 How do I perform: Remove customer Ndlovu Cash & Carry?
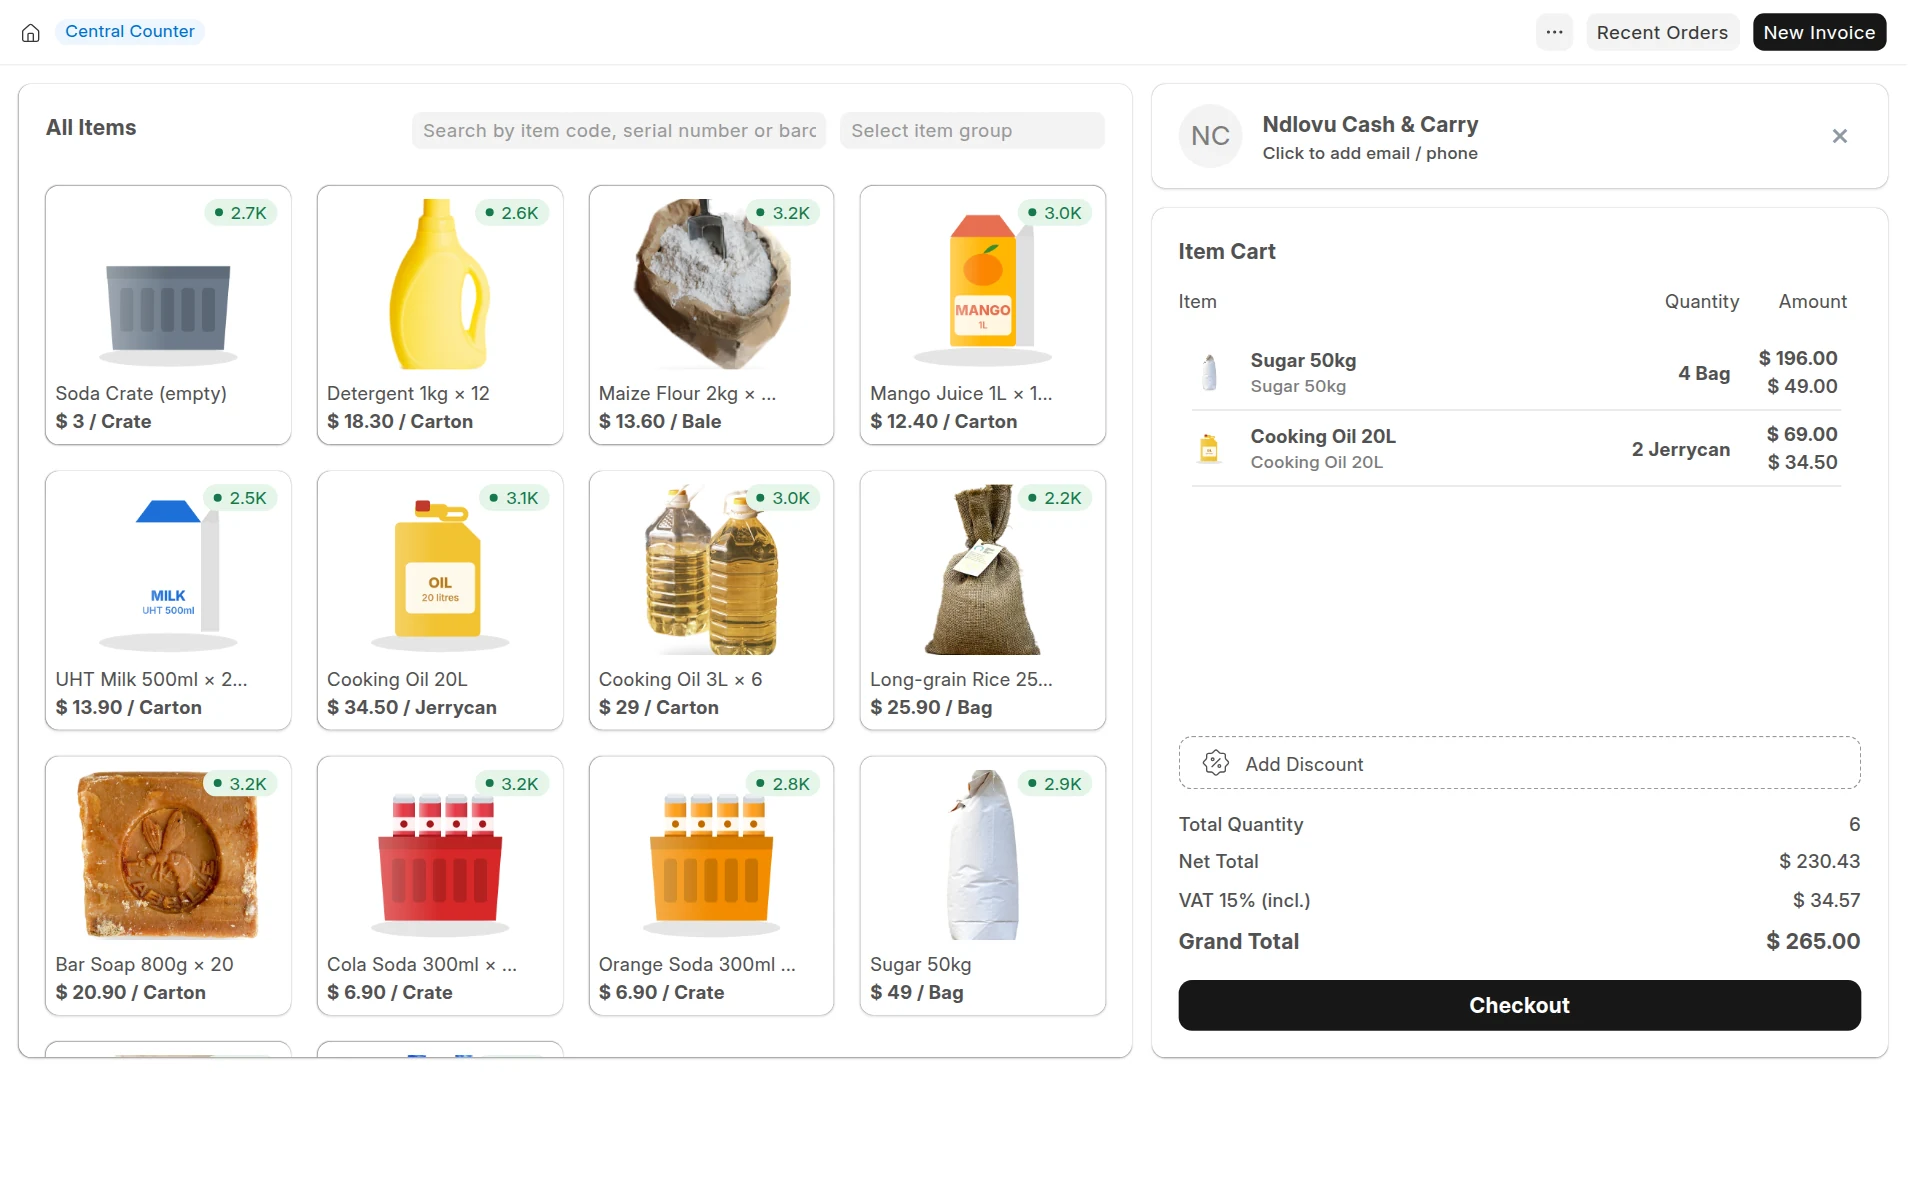click(x=1839, y=136)
